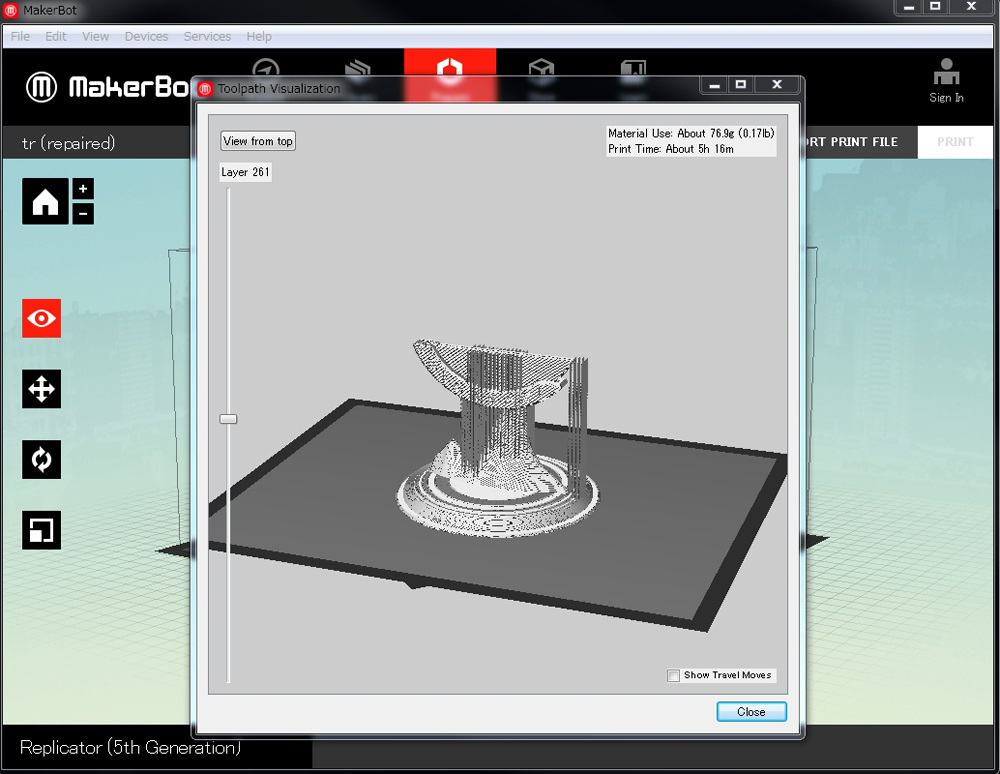Click the home view icon
Viewport: 1000px width, 774px height.
tap(45, 201)
